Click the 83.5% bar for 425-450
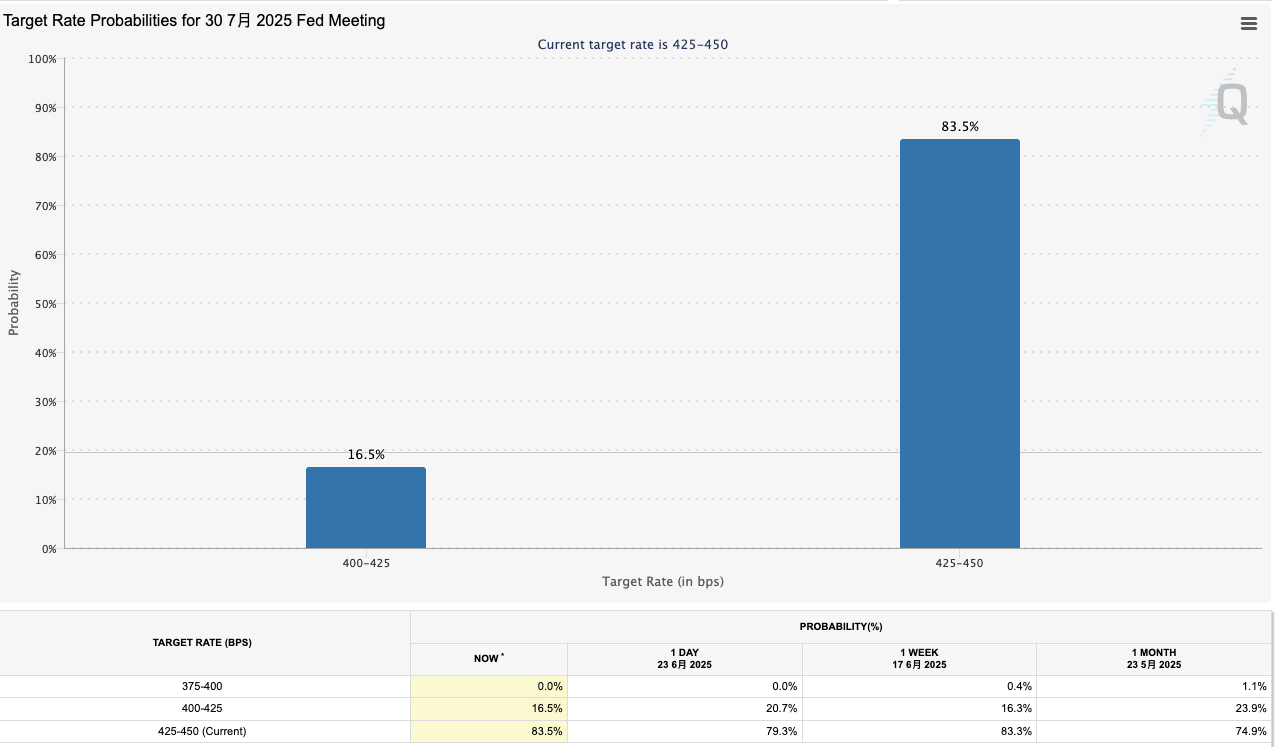The image size is (1275, 747). click(x=959, y=343)
